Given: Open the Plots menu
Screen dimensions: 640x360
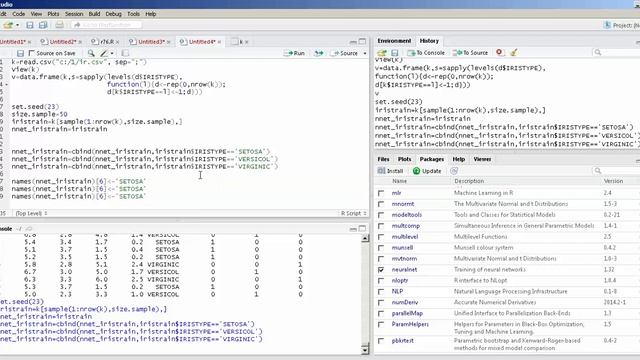Looking at the screenshot, I should (53, 14).
